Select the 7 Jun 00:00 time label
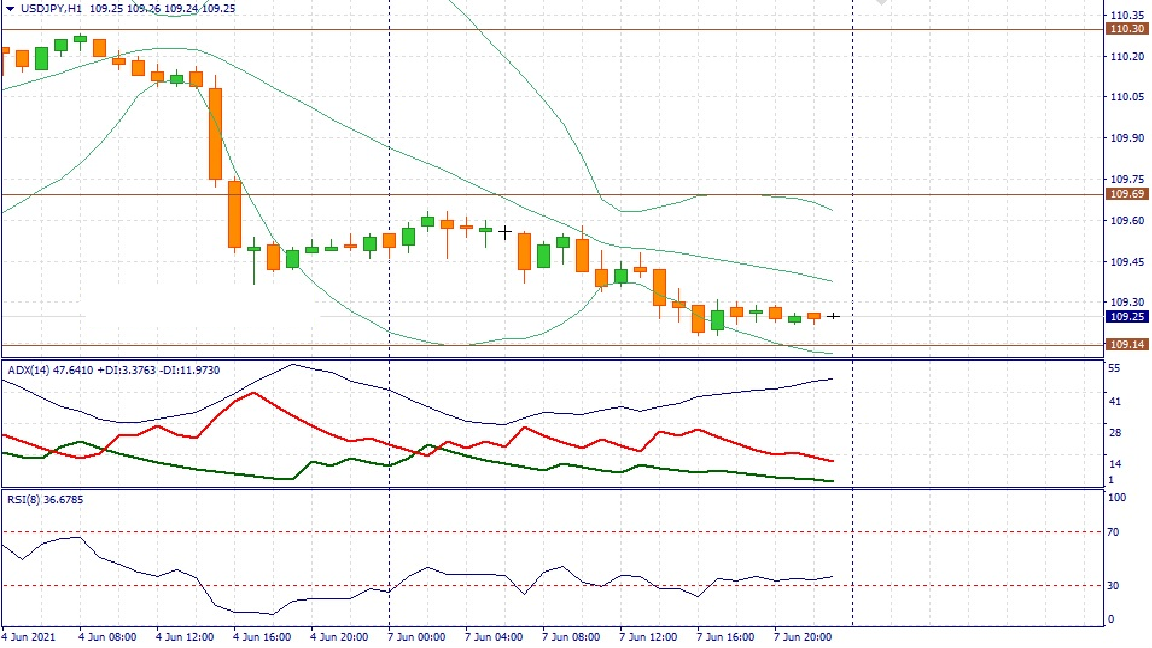The width and height of the screenshot is (1152, 648). pyautogui.click(x=417, y=636)
